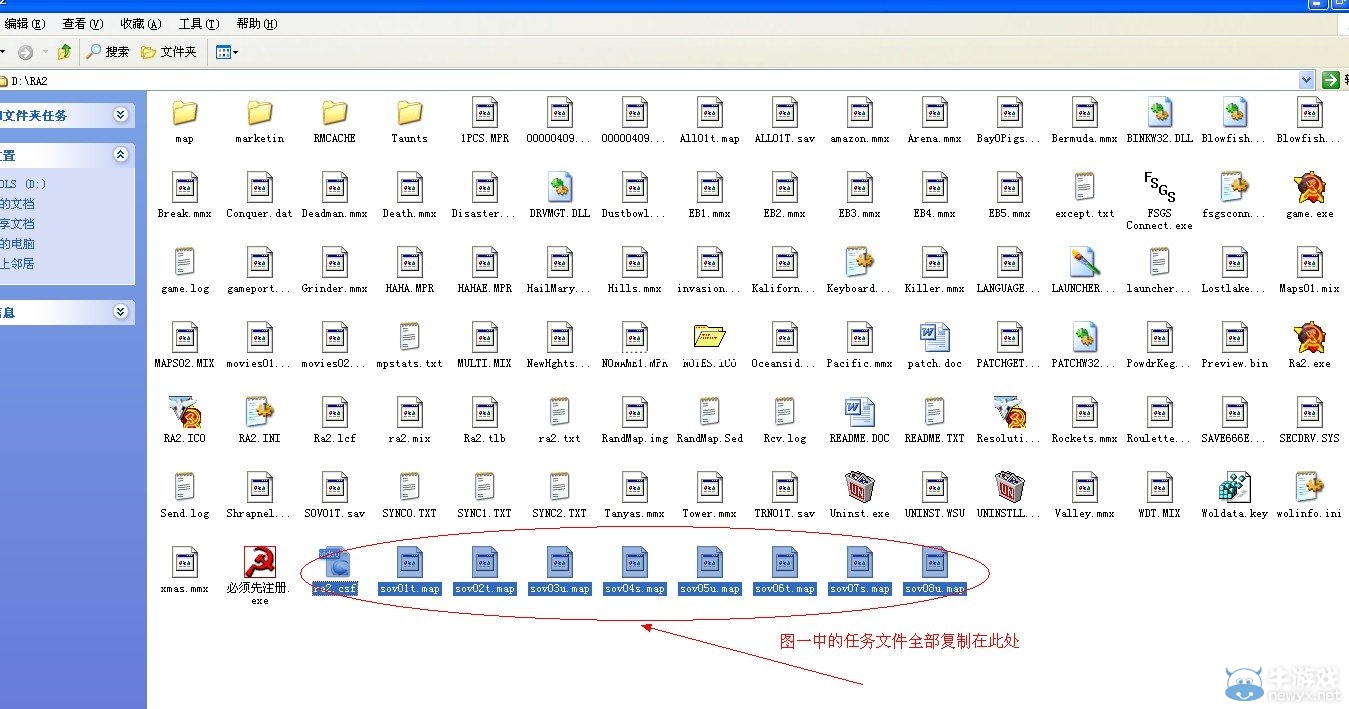
Task: Select the DRVMGT.DLL file icon
Action: point(560,187)
